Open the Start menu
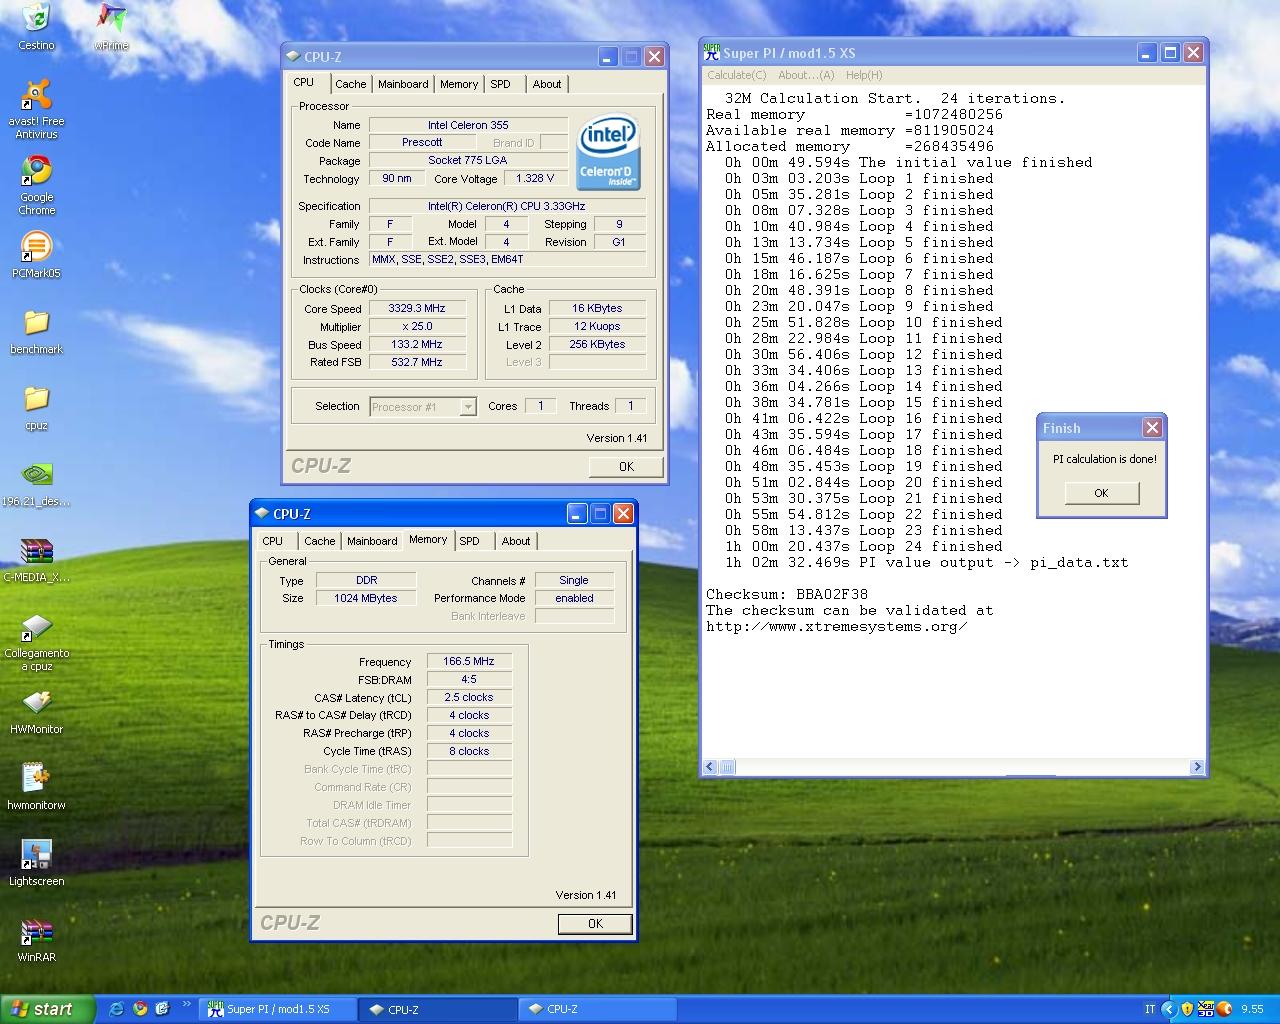1280x1024 pixels. 47,1009
